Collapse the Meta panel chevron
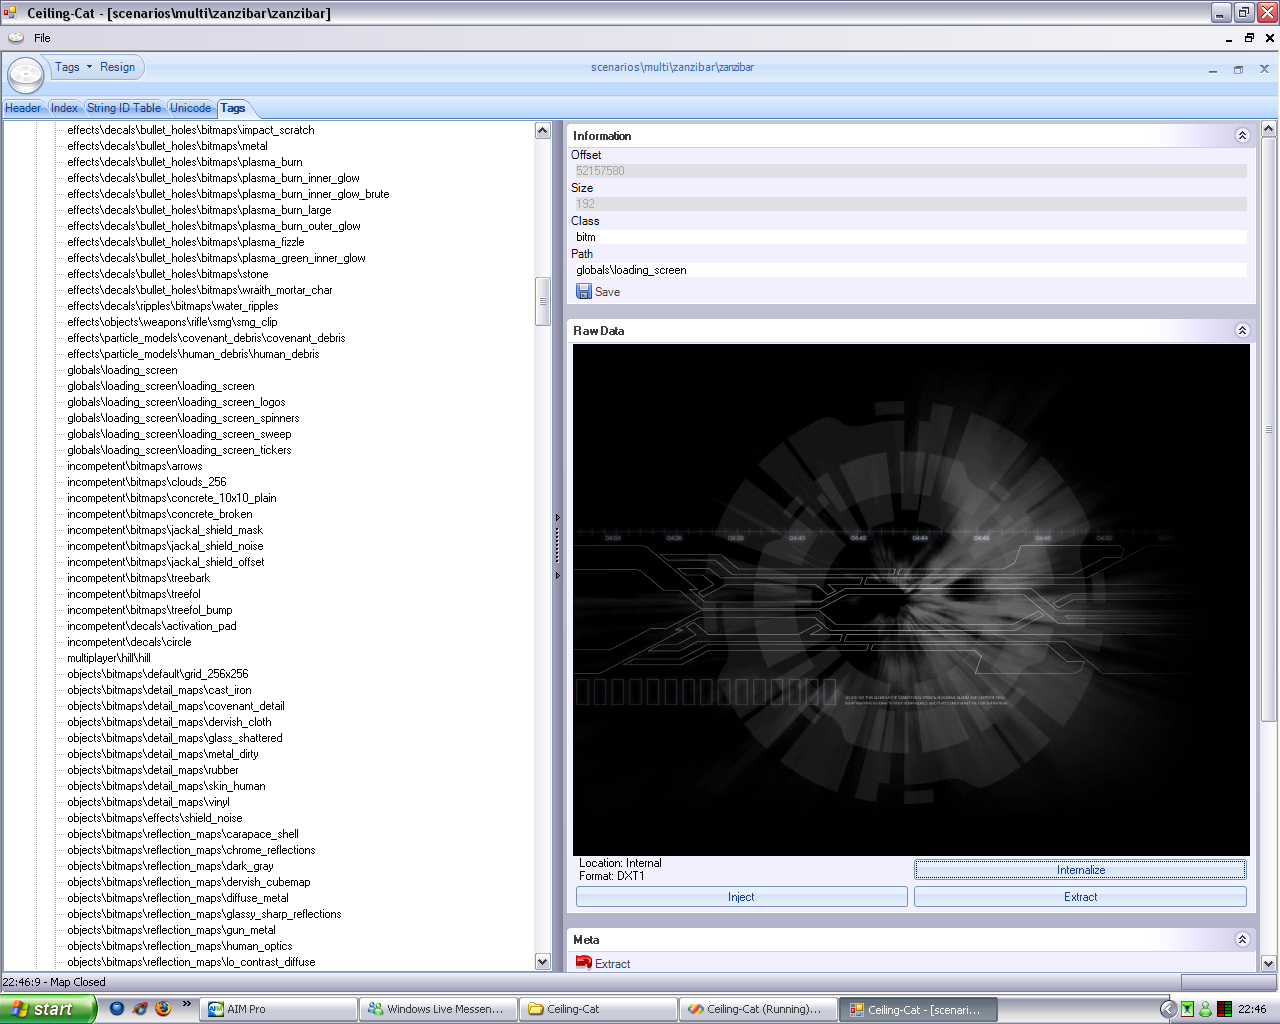The height and width of the screenshot is (1024, 1280). pyautogui.click(x=1242, y=940)
